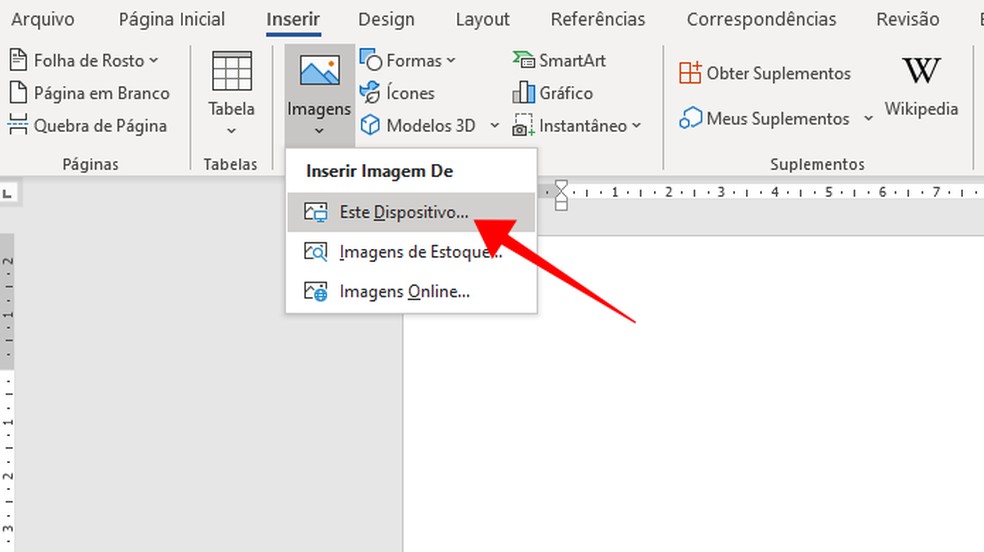Expand the Tabela dropdown
The height and width of the screenshot is (552, 984).
click(231, 130)
